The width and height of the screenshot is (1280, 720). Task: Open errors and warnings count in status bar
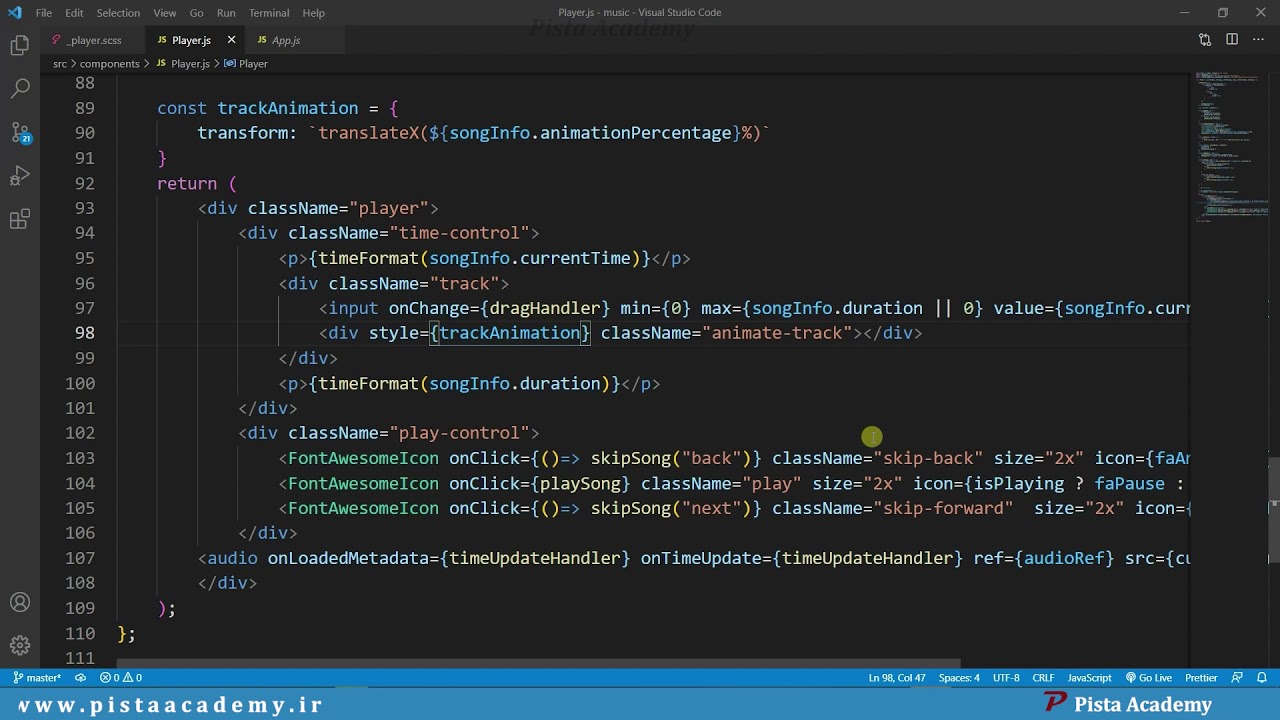click(121, 678)
